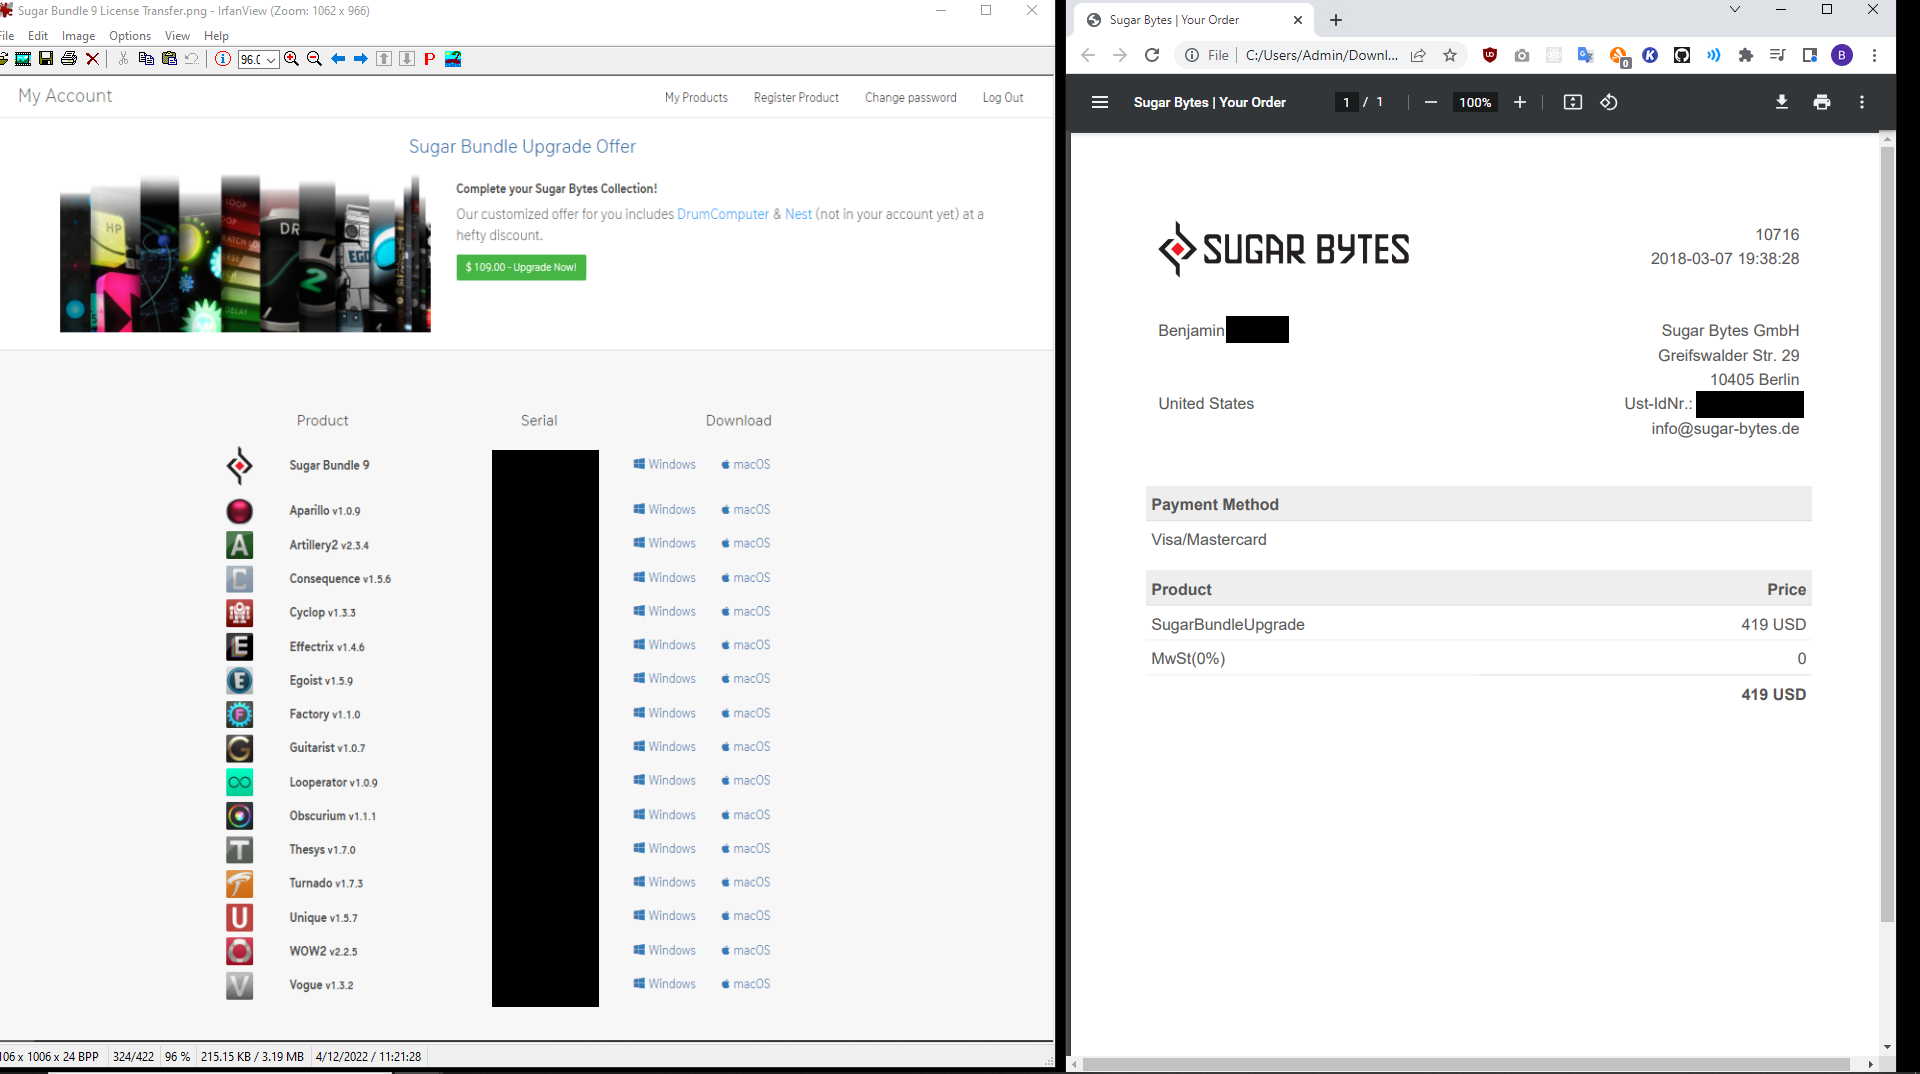Click the PDF zoom in plus button
Image resolution: width=1920 pixels, height=1074 pixels.
tap(1520, 102)
